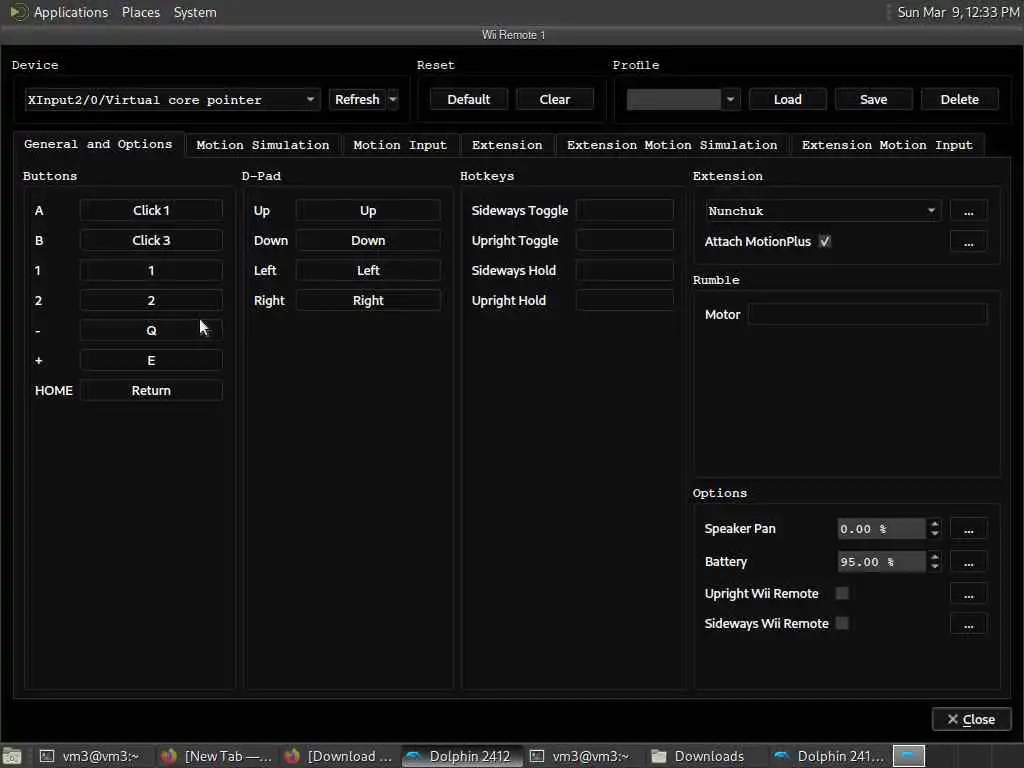Uncheck the Attach MotionPlus checkbox
Viewport: 1024px width, 768px height.
click(x=825, y=242)
